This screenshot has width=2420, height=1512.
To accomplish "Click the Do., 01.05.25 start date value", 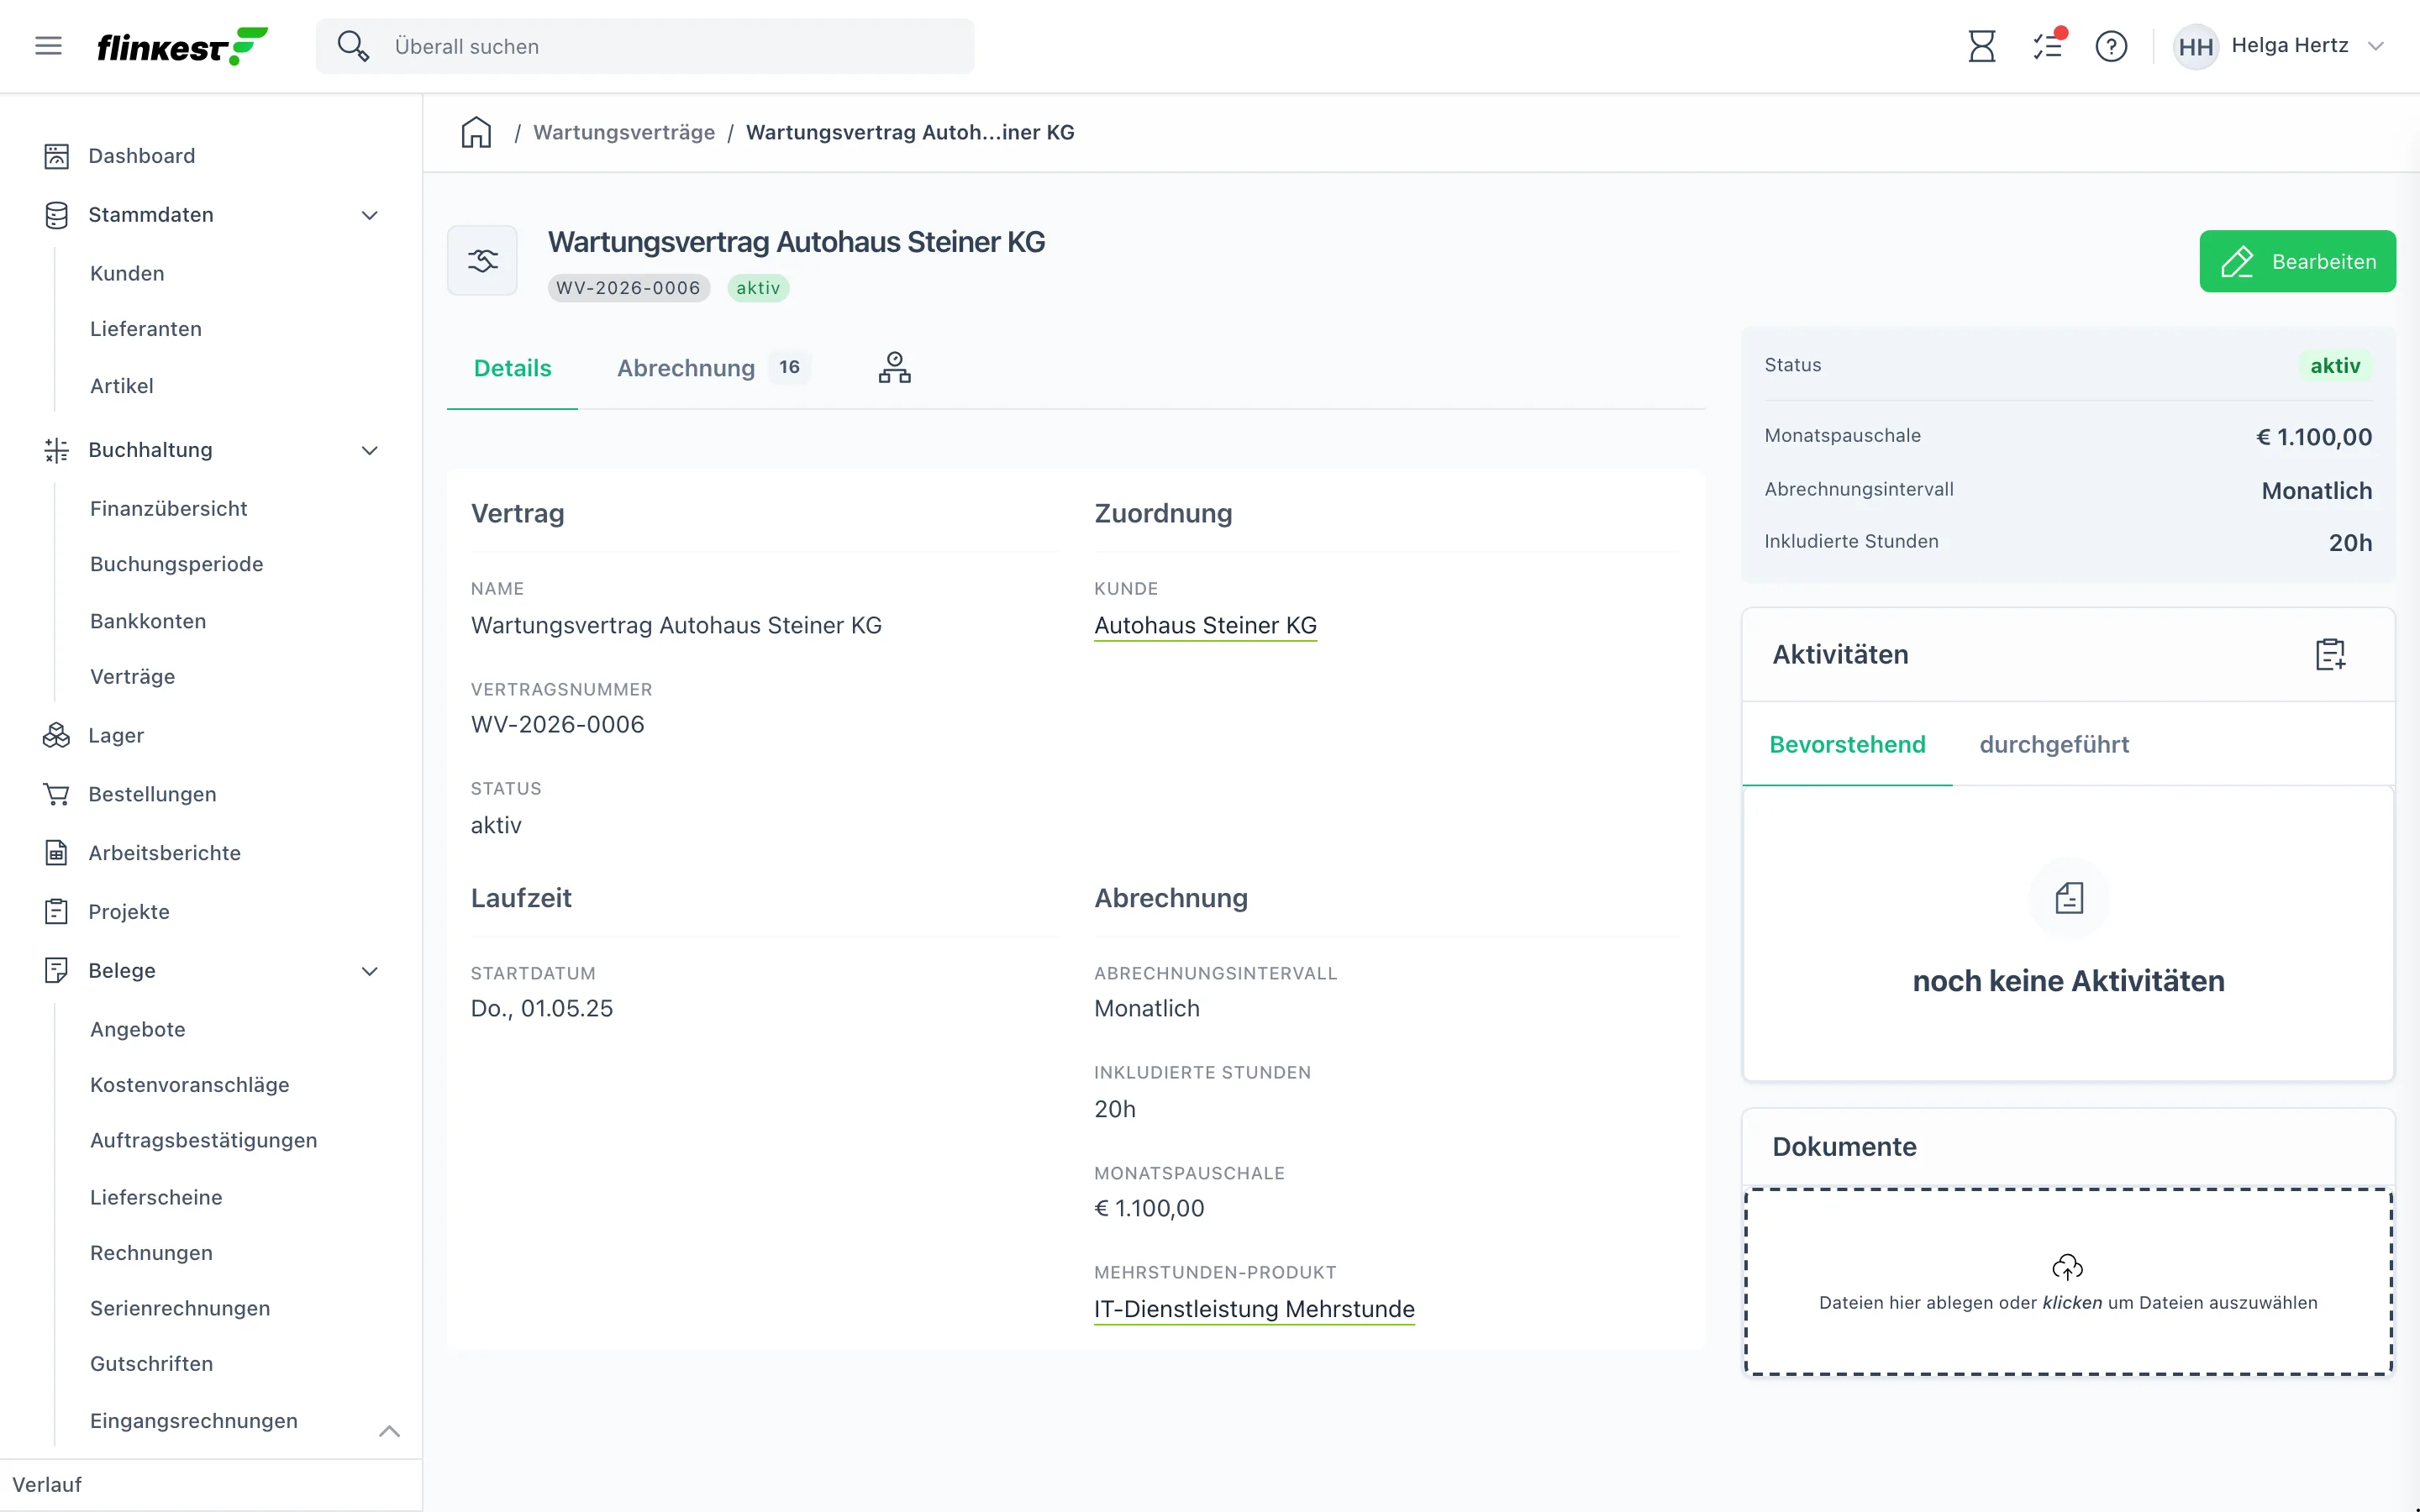I will tap(542, 1009).
